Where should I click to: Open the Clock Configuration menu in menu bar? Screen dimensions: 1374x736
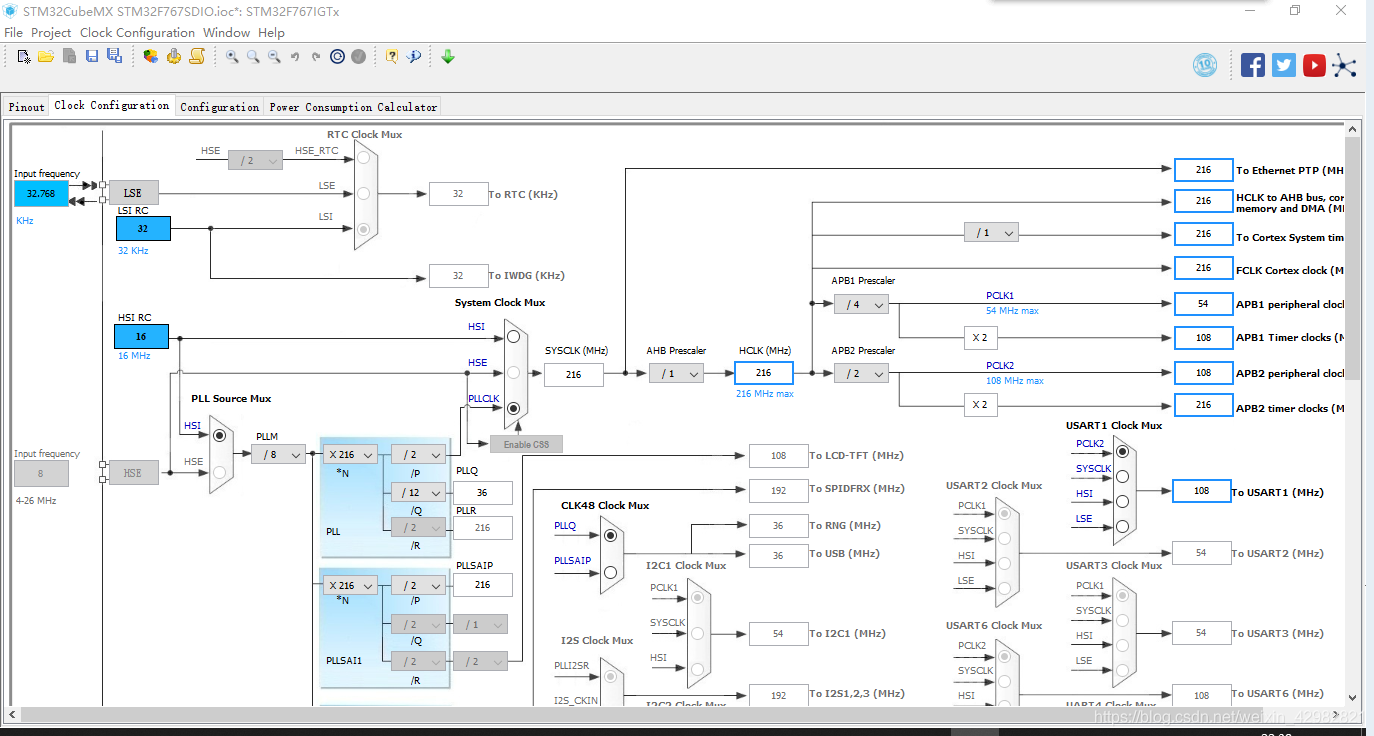click(x=137, y=32)
